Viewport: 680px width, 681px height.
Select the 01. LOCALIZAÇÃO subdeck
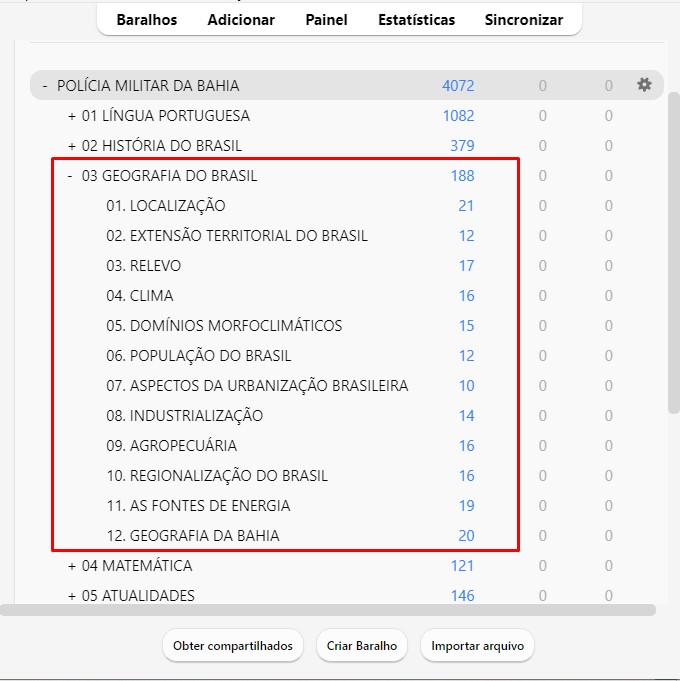165,206
